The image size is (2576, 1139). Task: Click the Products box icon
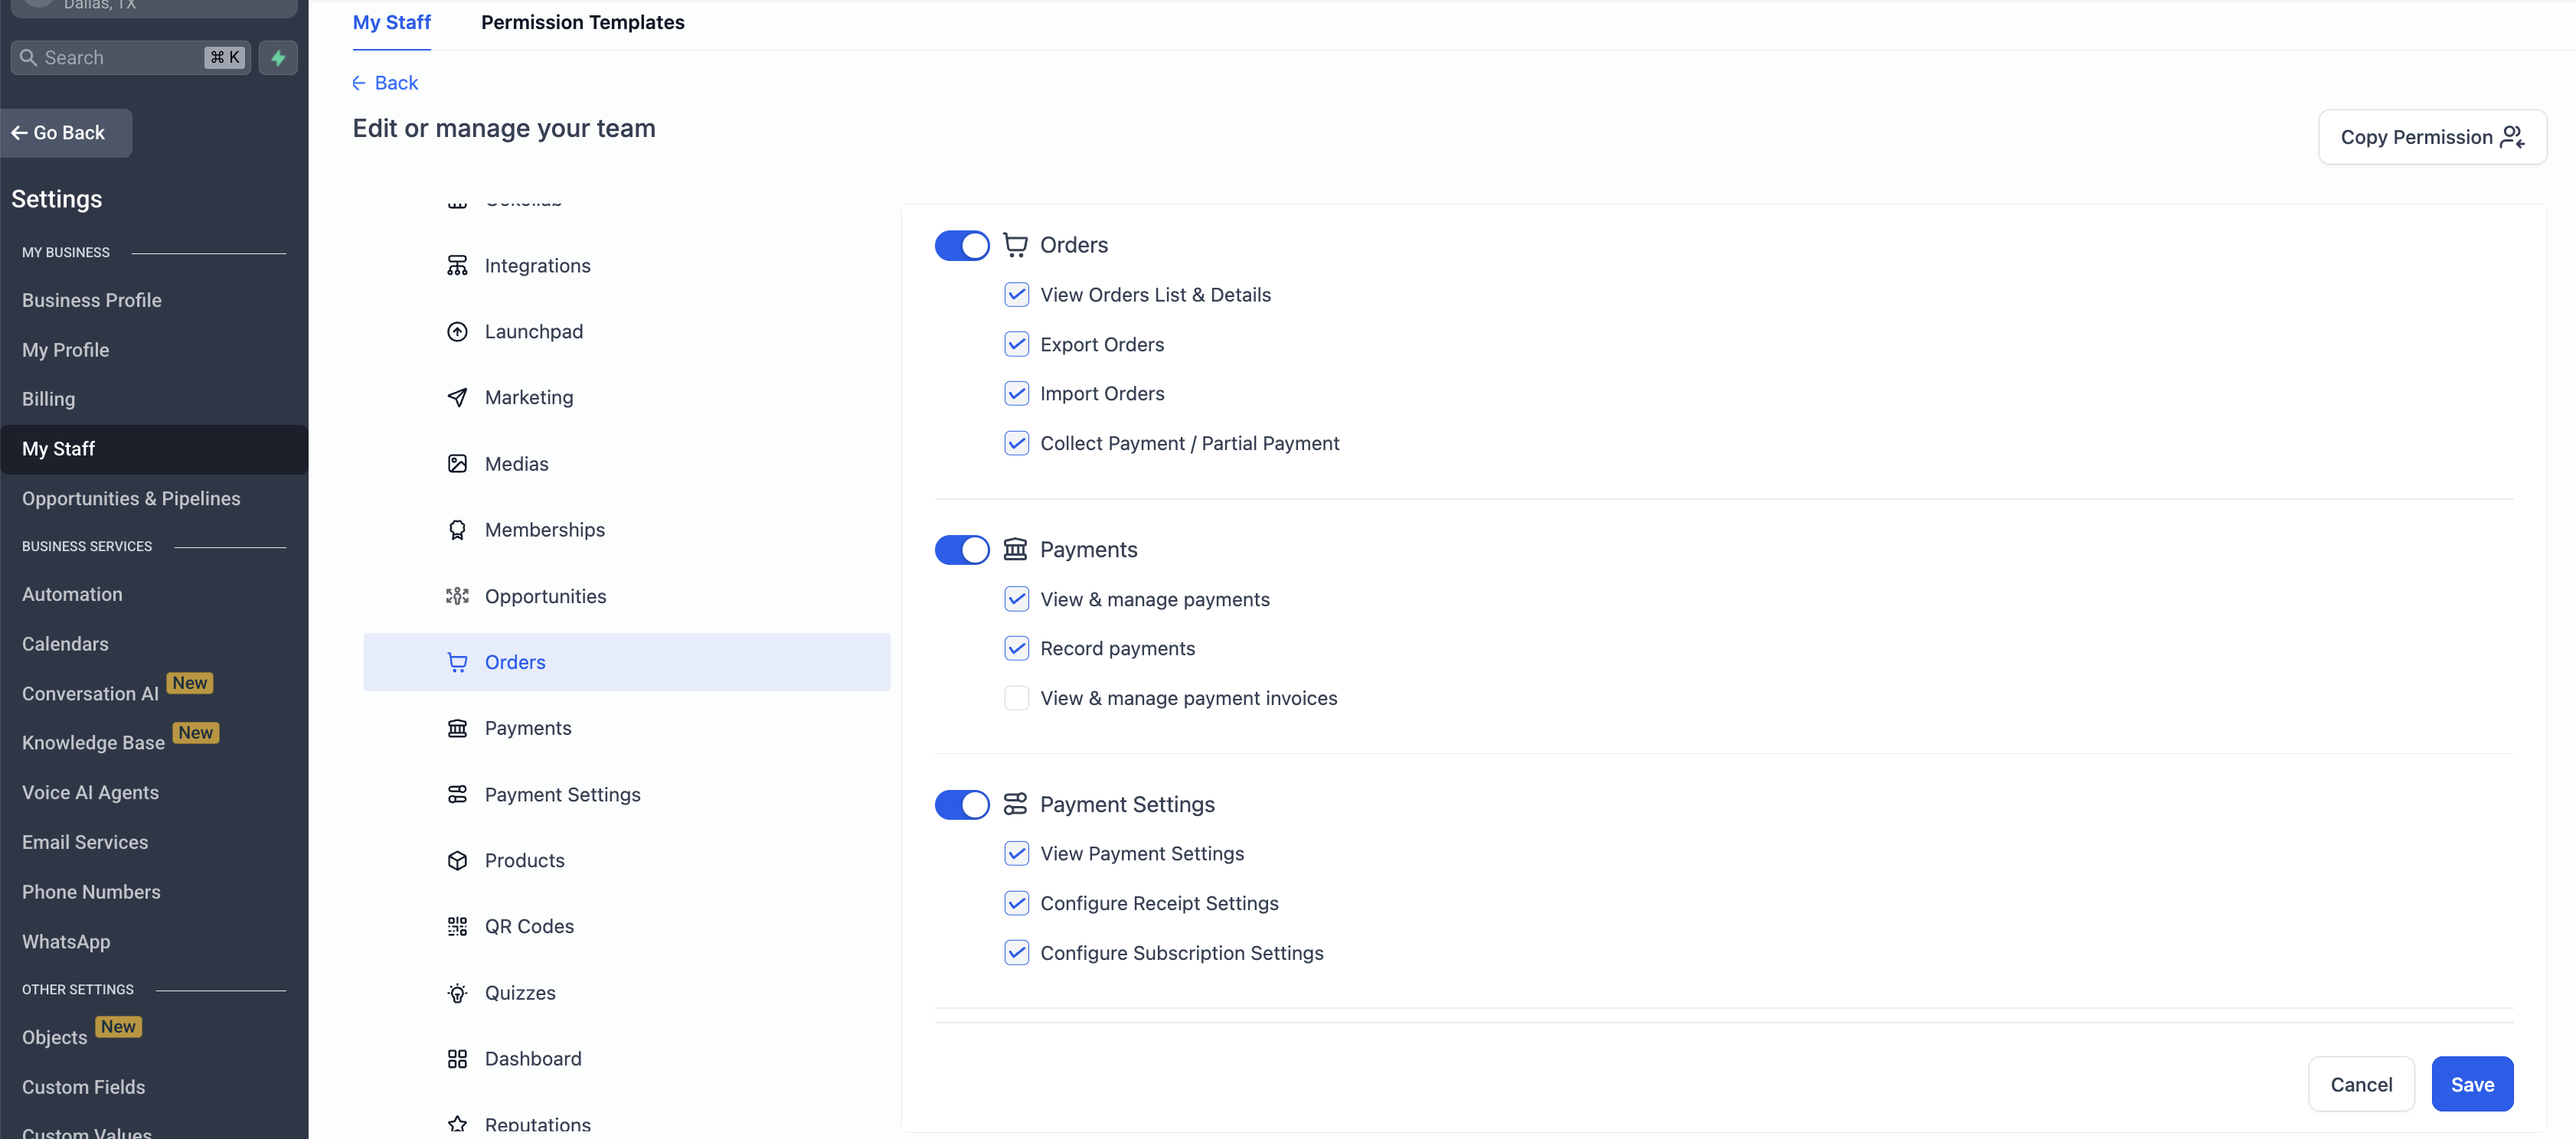[x=457, y=860]
